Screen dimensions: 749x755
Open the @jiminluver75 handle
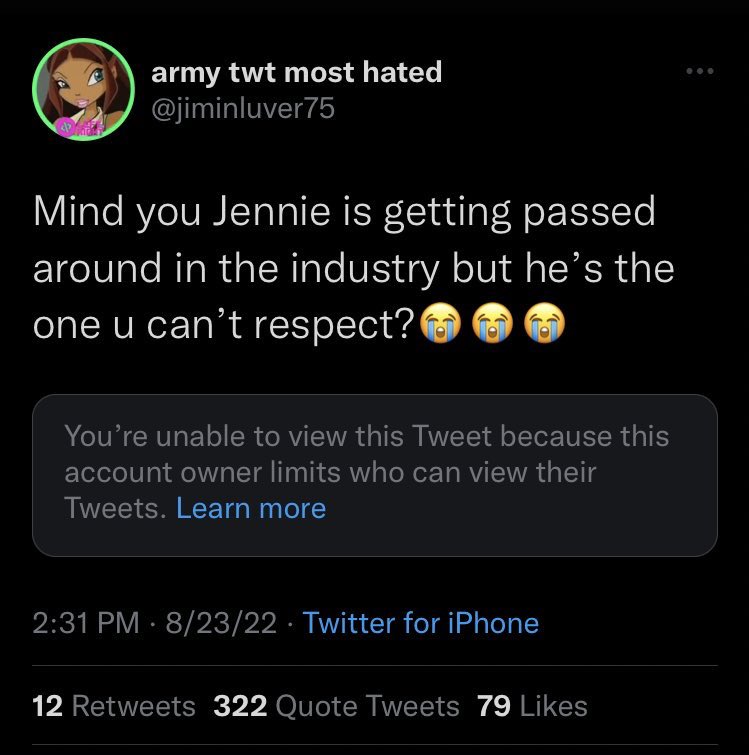coord(243,108)
